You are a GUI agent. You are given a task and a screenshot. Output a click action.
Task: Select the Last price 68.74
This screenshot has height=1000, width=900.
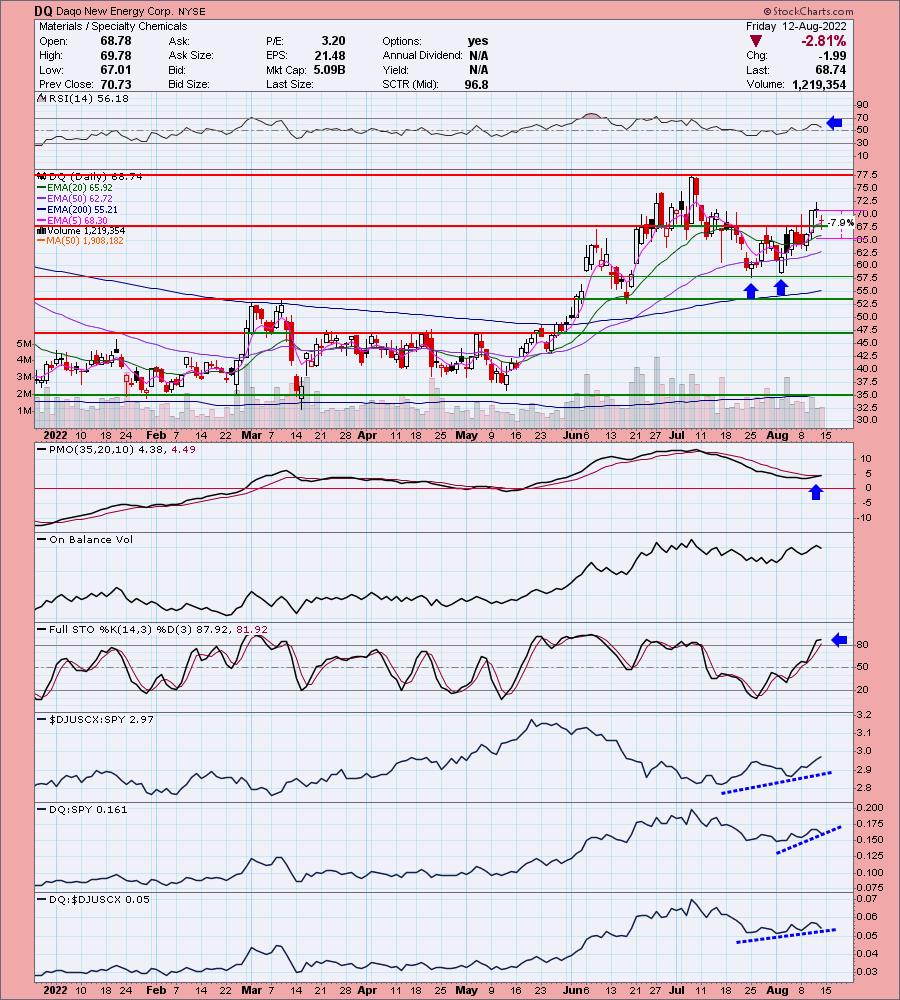pyautogui.click(x=831, y=70)
